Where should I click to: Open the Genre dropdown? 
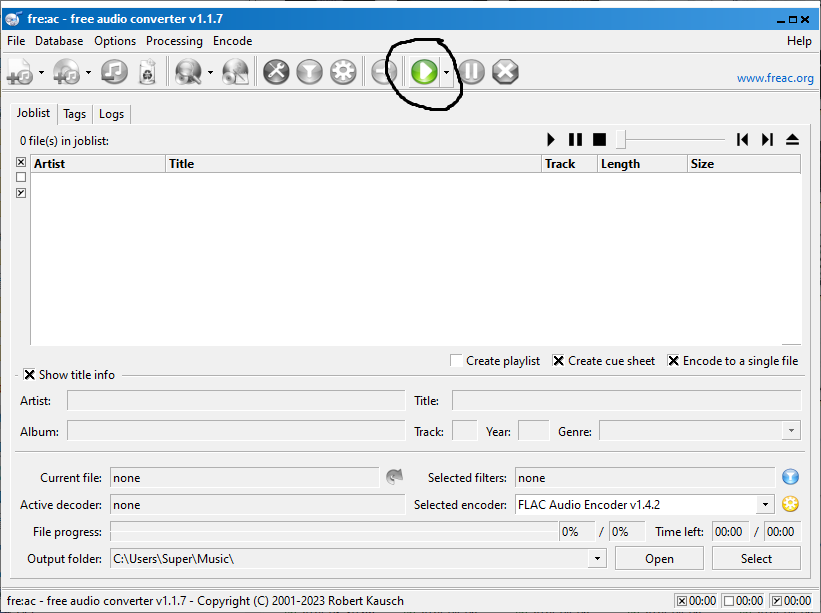791,431
